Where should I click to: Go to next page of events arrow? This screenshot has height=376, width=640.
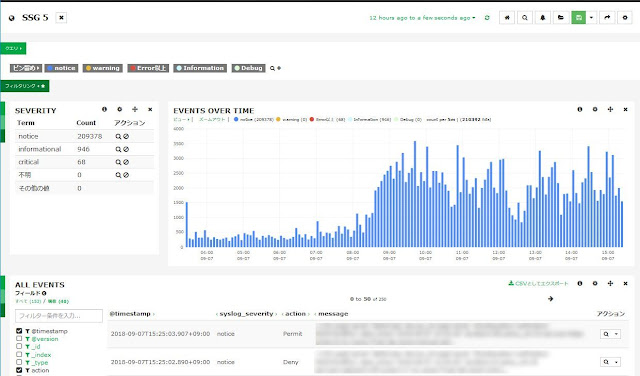click(x=550, y=299)
